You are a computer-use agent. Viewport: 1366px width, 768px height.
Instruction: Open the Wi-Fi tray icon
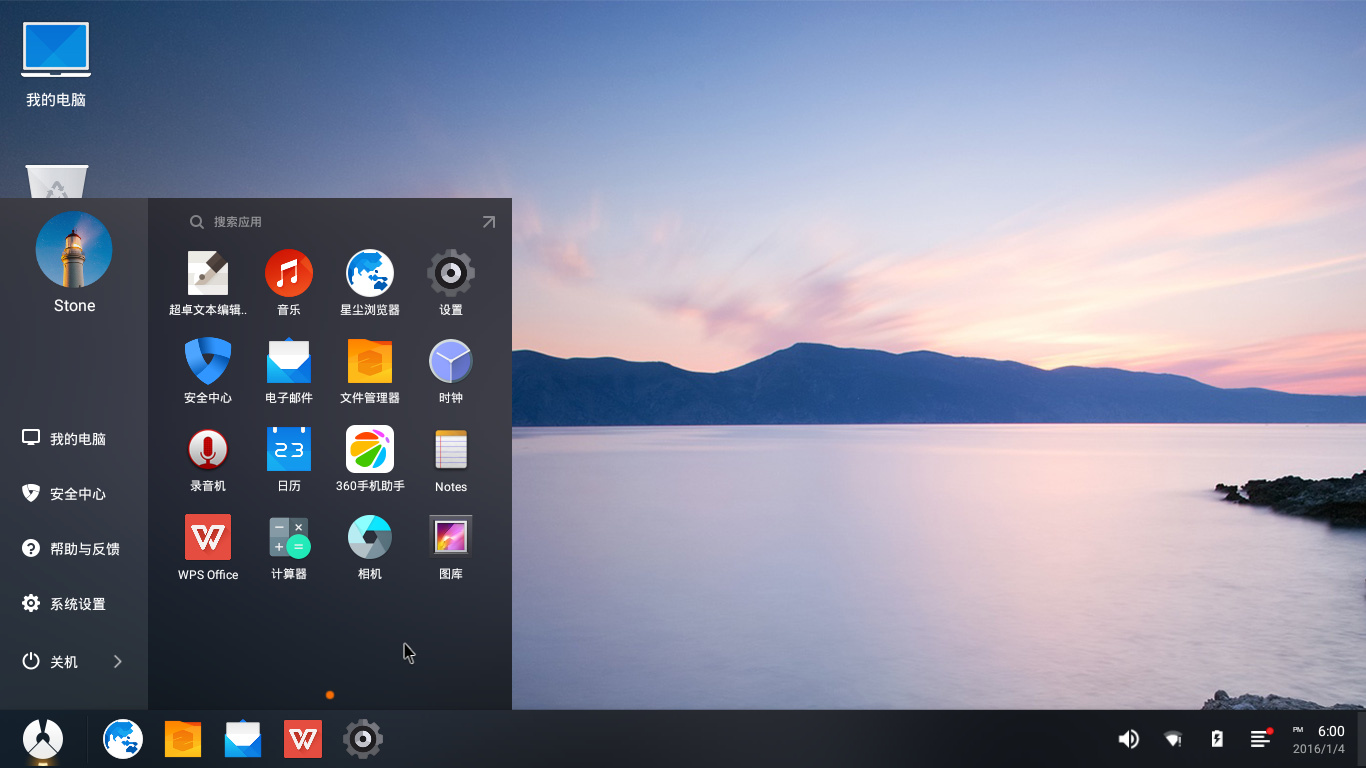[1173, 739]
